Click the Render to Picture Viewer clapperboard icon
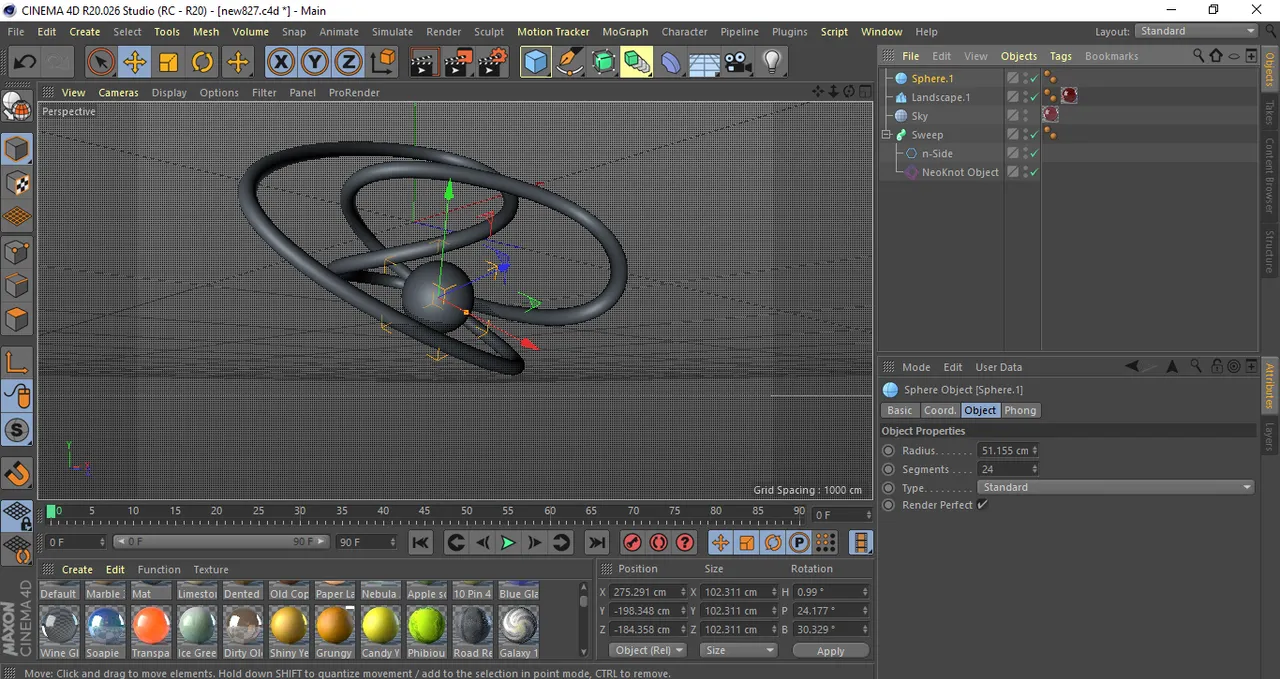 pos(457,63)
